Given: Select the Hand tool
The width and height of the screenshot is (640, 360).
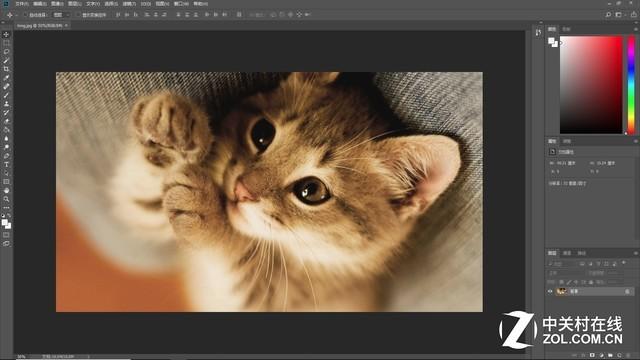Looking at the screenshot, I should 6,191.
